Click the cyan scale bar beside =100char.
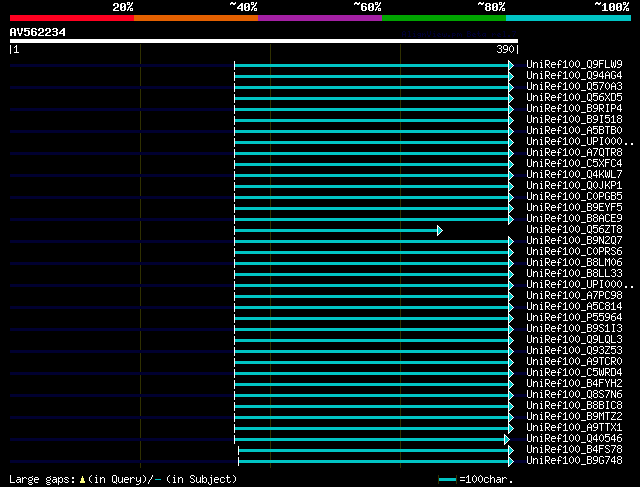Image resolution: width=640 pixels, height=487 pixels. tap(447, 480)
